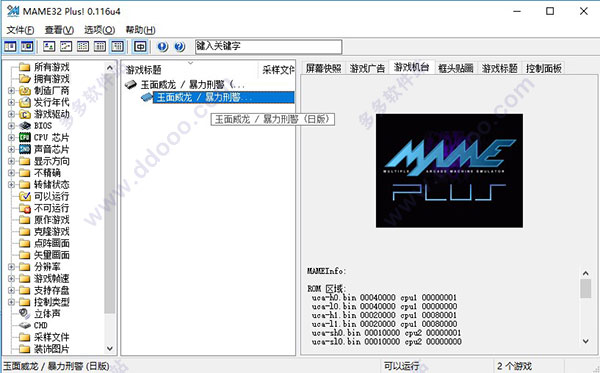Viewport: 600px width, 373px height.
Task: Click the 制造厂商 folder icon
Action: [x=25, y=91]
